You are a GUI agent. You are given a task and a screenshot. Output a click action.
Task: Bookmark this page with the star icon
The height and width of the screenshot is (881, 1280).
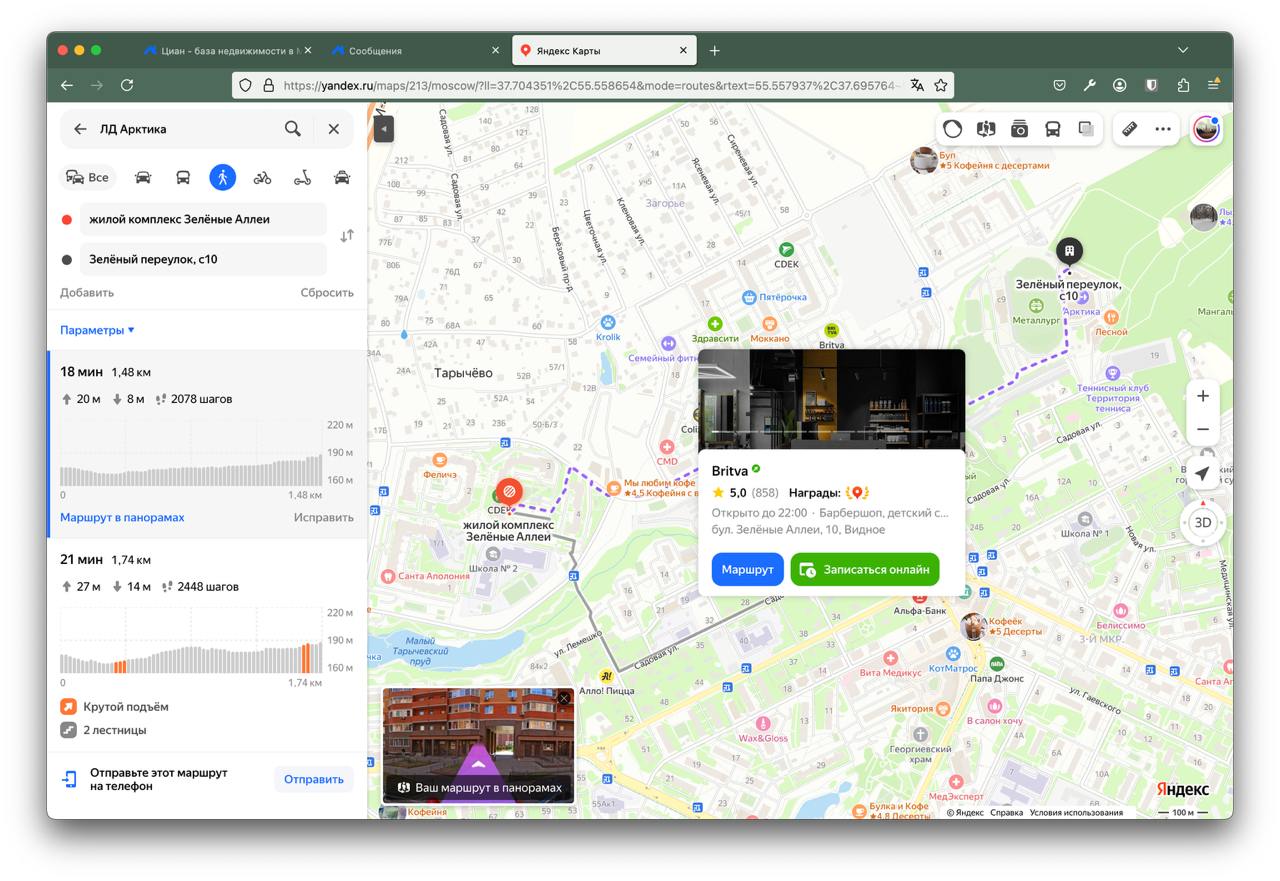(x=941, y=86)
